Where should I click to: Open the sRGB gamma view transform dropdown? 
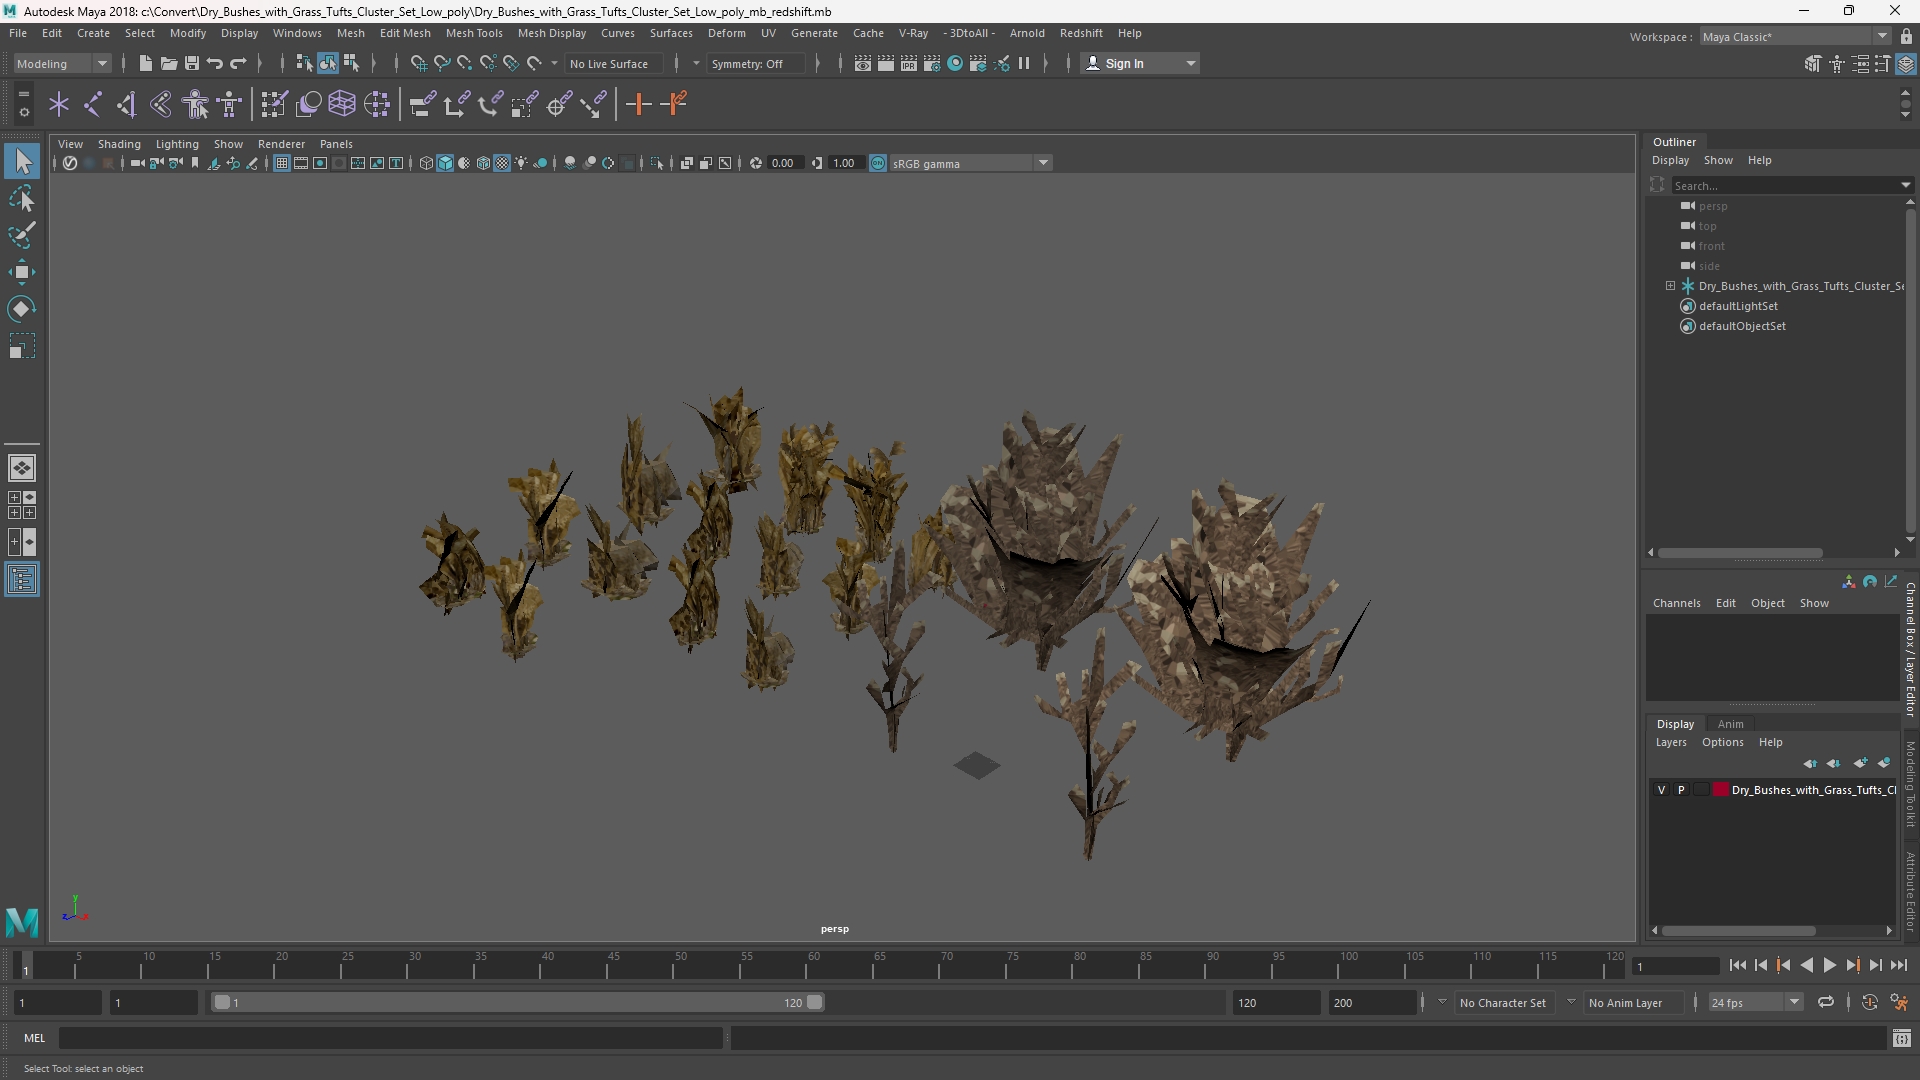coord(970,163)
